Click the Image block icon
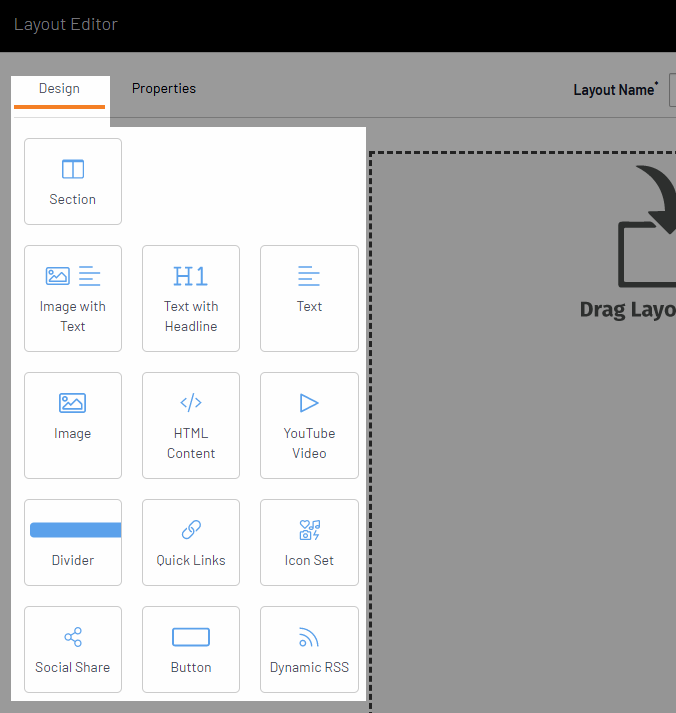Viewport: 676px width, 713px height. click(72, 403)
